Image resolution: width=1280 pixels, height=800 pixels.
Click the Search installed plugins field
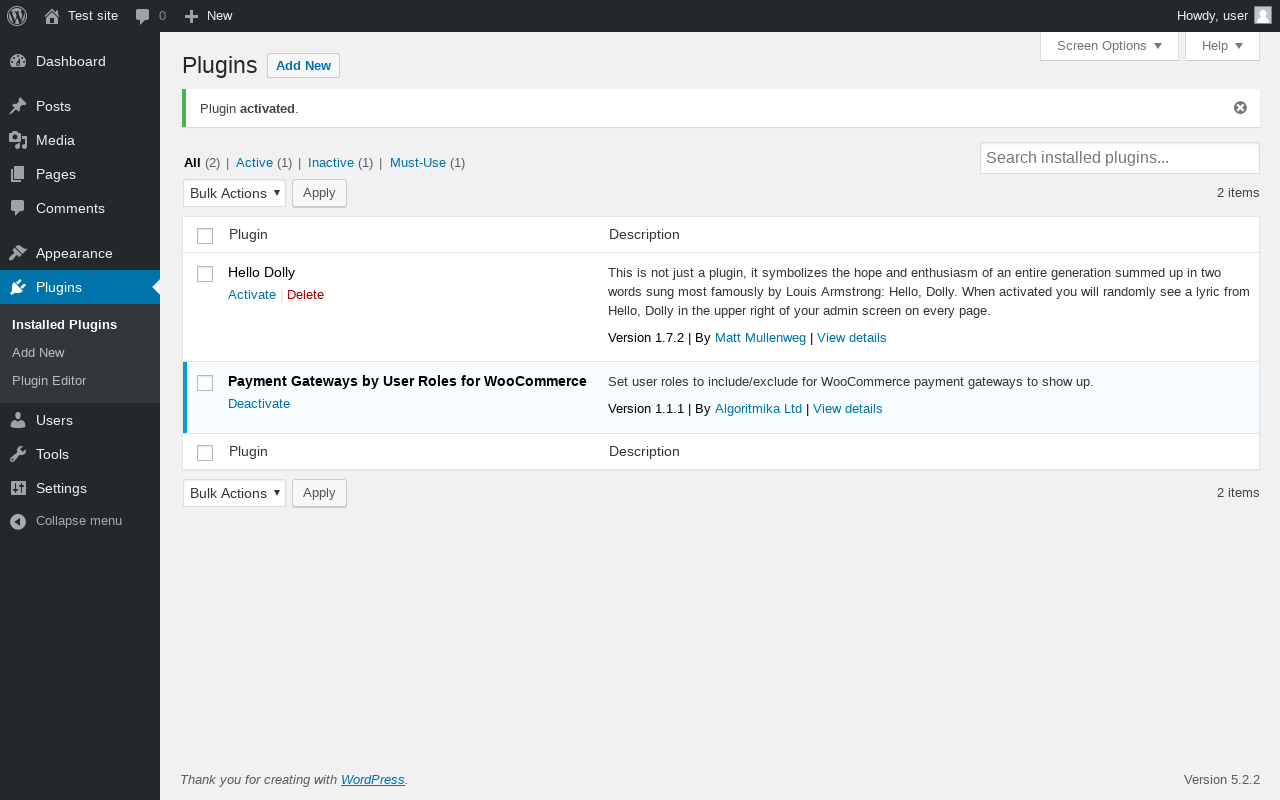[x=1119, y=158]
